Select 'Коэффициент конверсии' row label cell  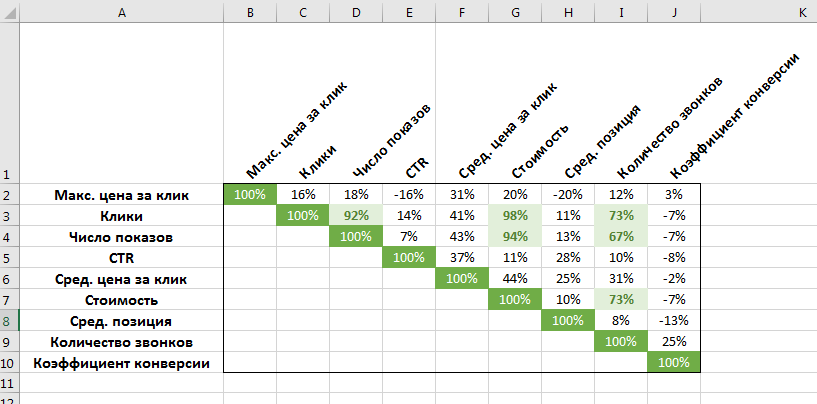point(121,362)
